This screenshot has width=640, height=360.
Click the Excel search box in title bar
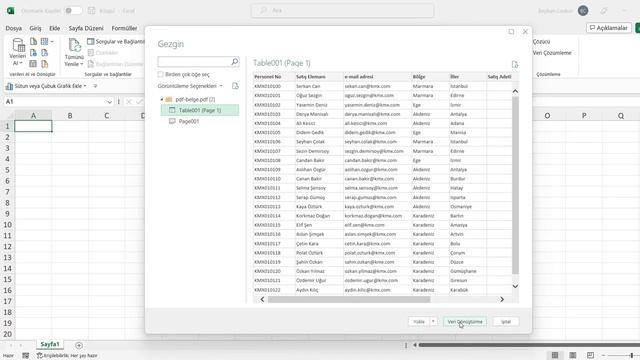tap(342, 11)
